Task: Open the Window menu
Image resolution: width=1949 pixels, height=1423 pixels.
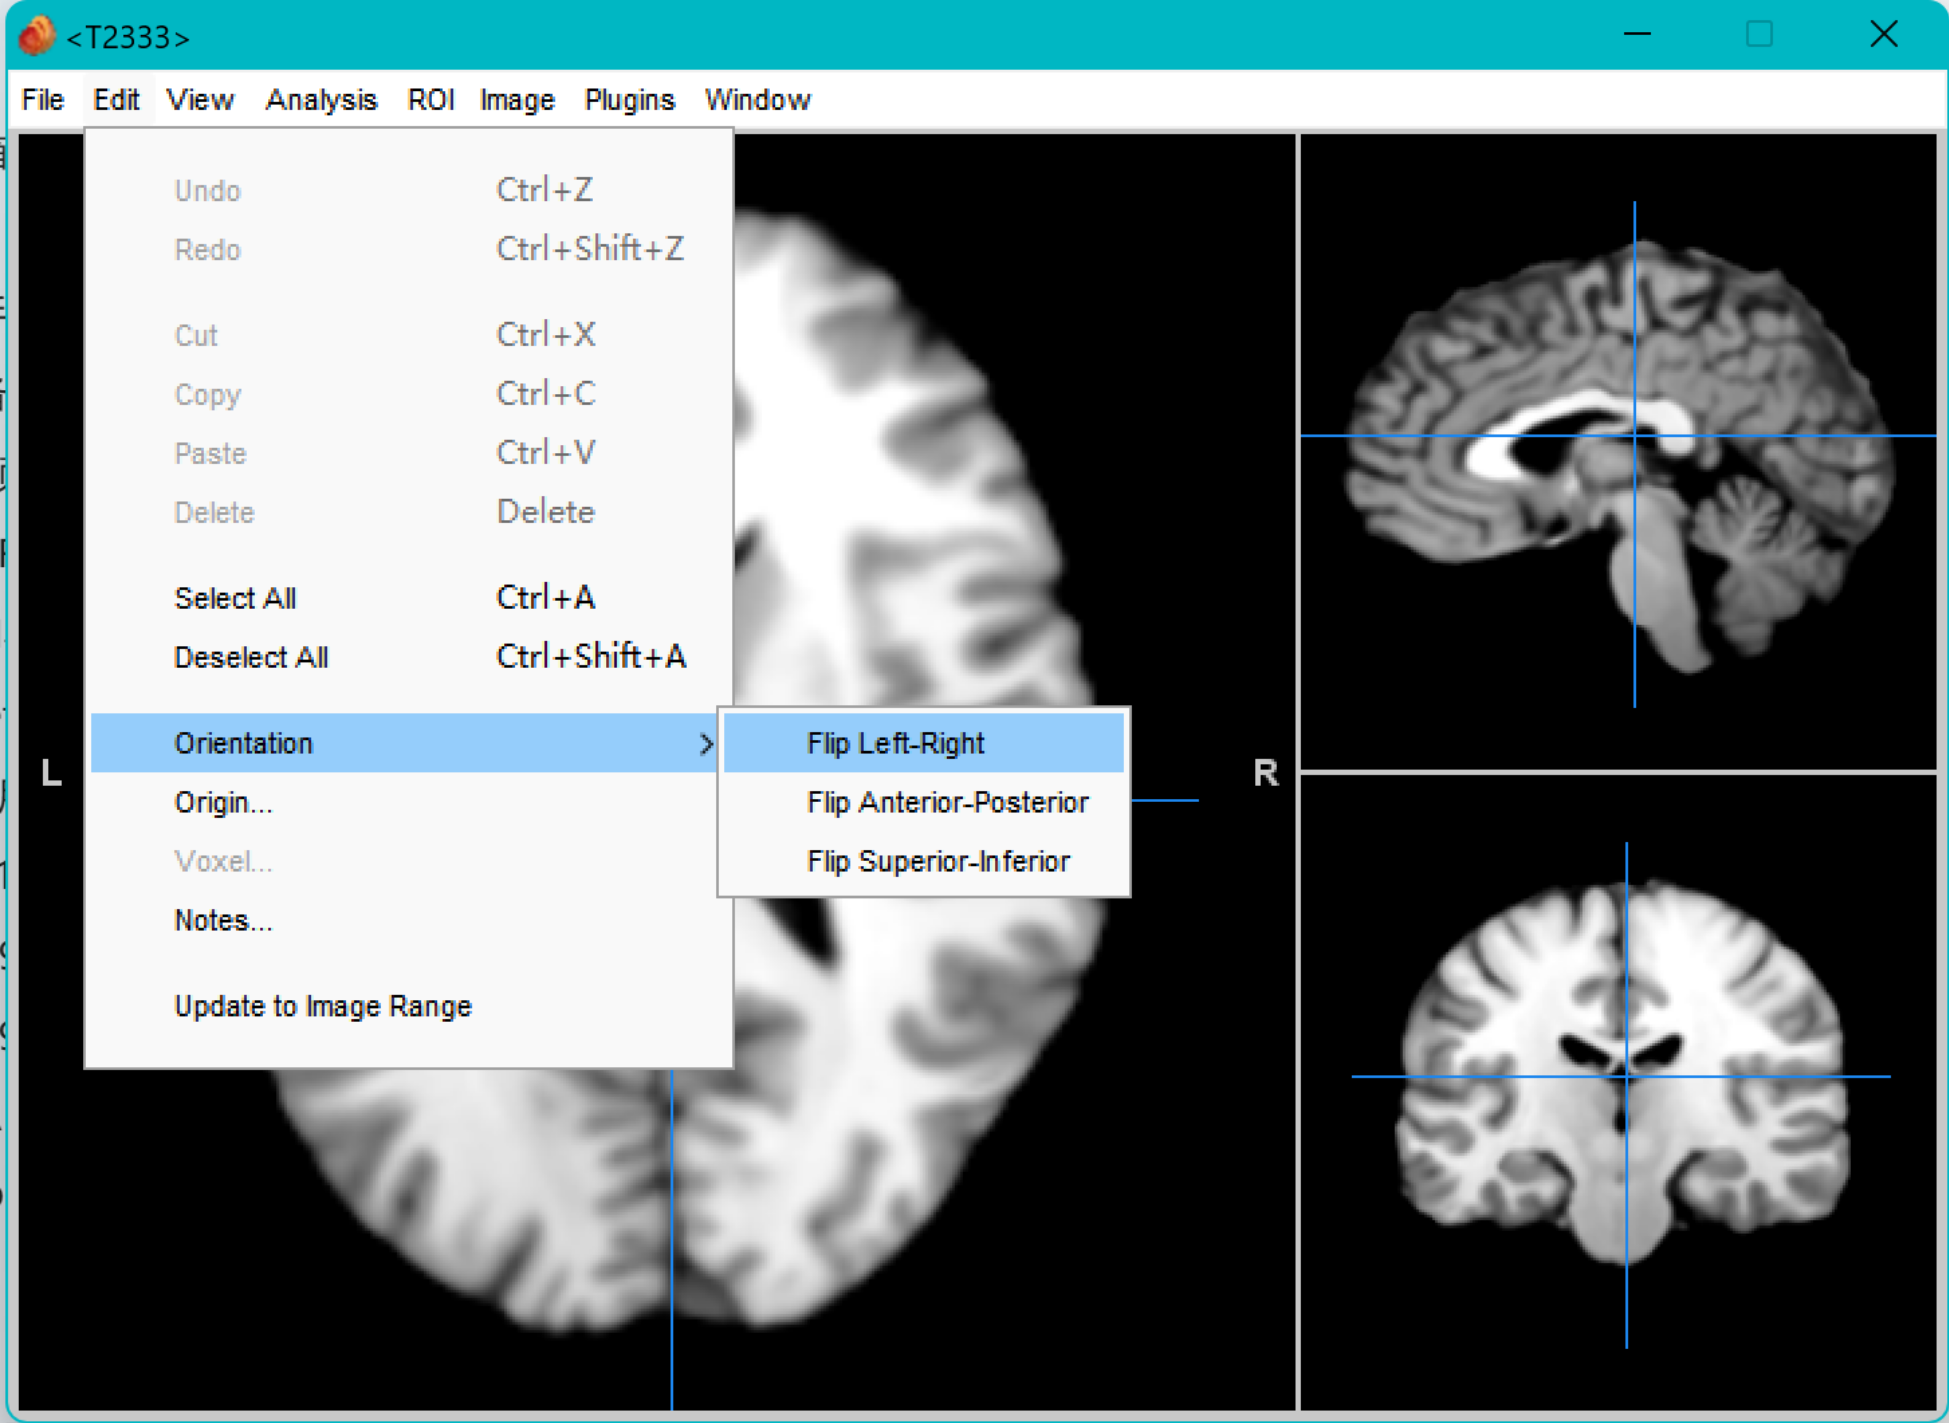Action: click(757, 100)
